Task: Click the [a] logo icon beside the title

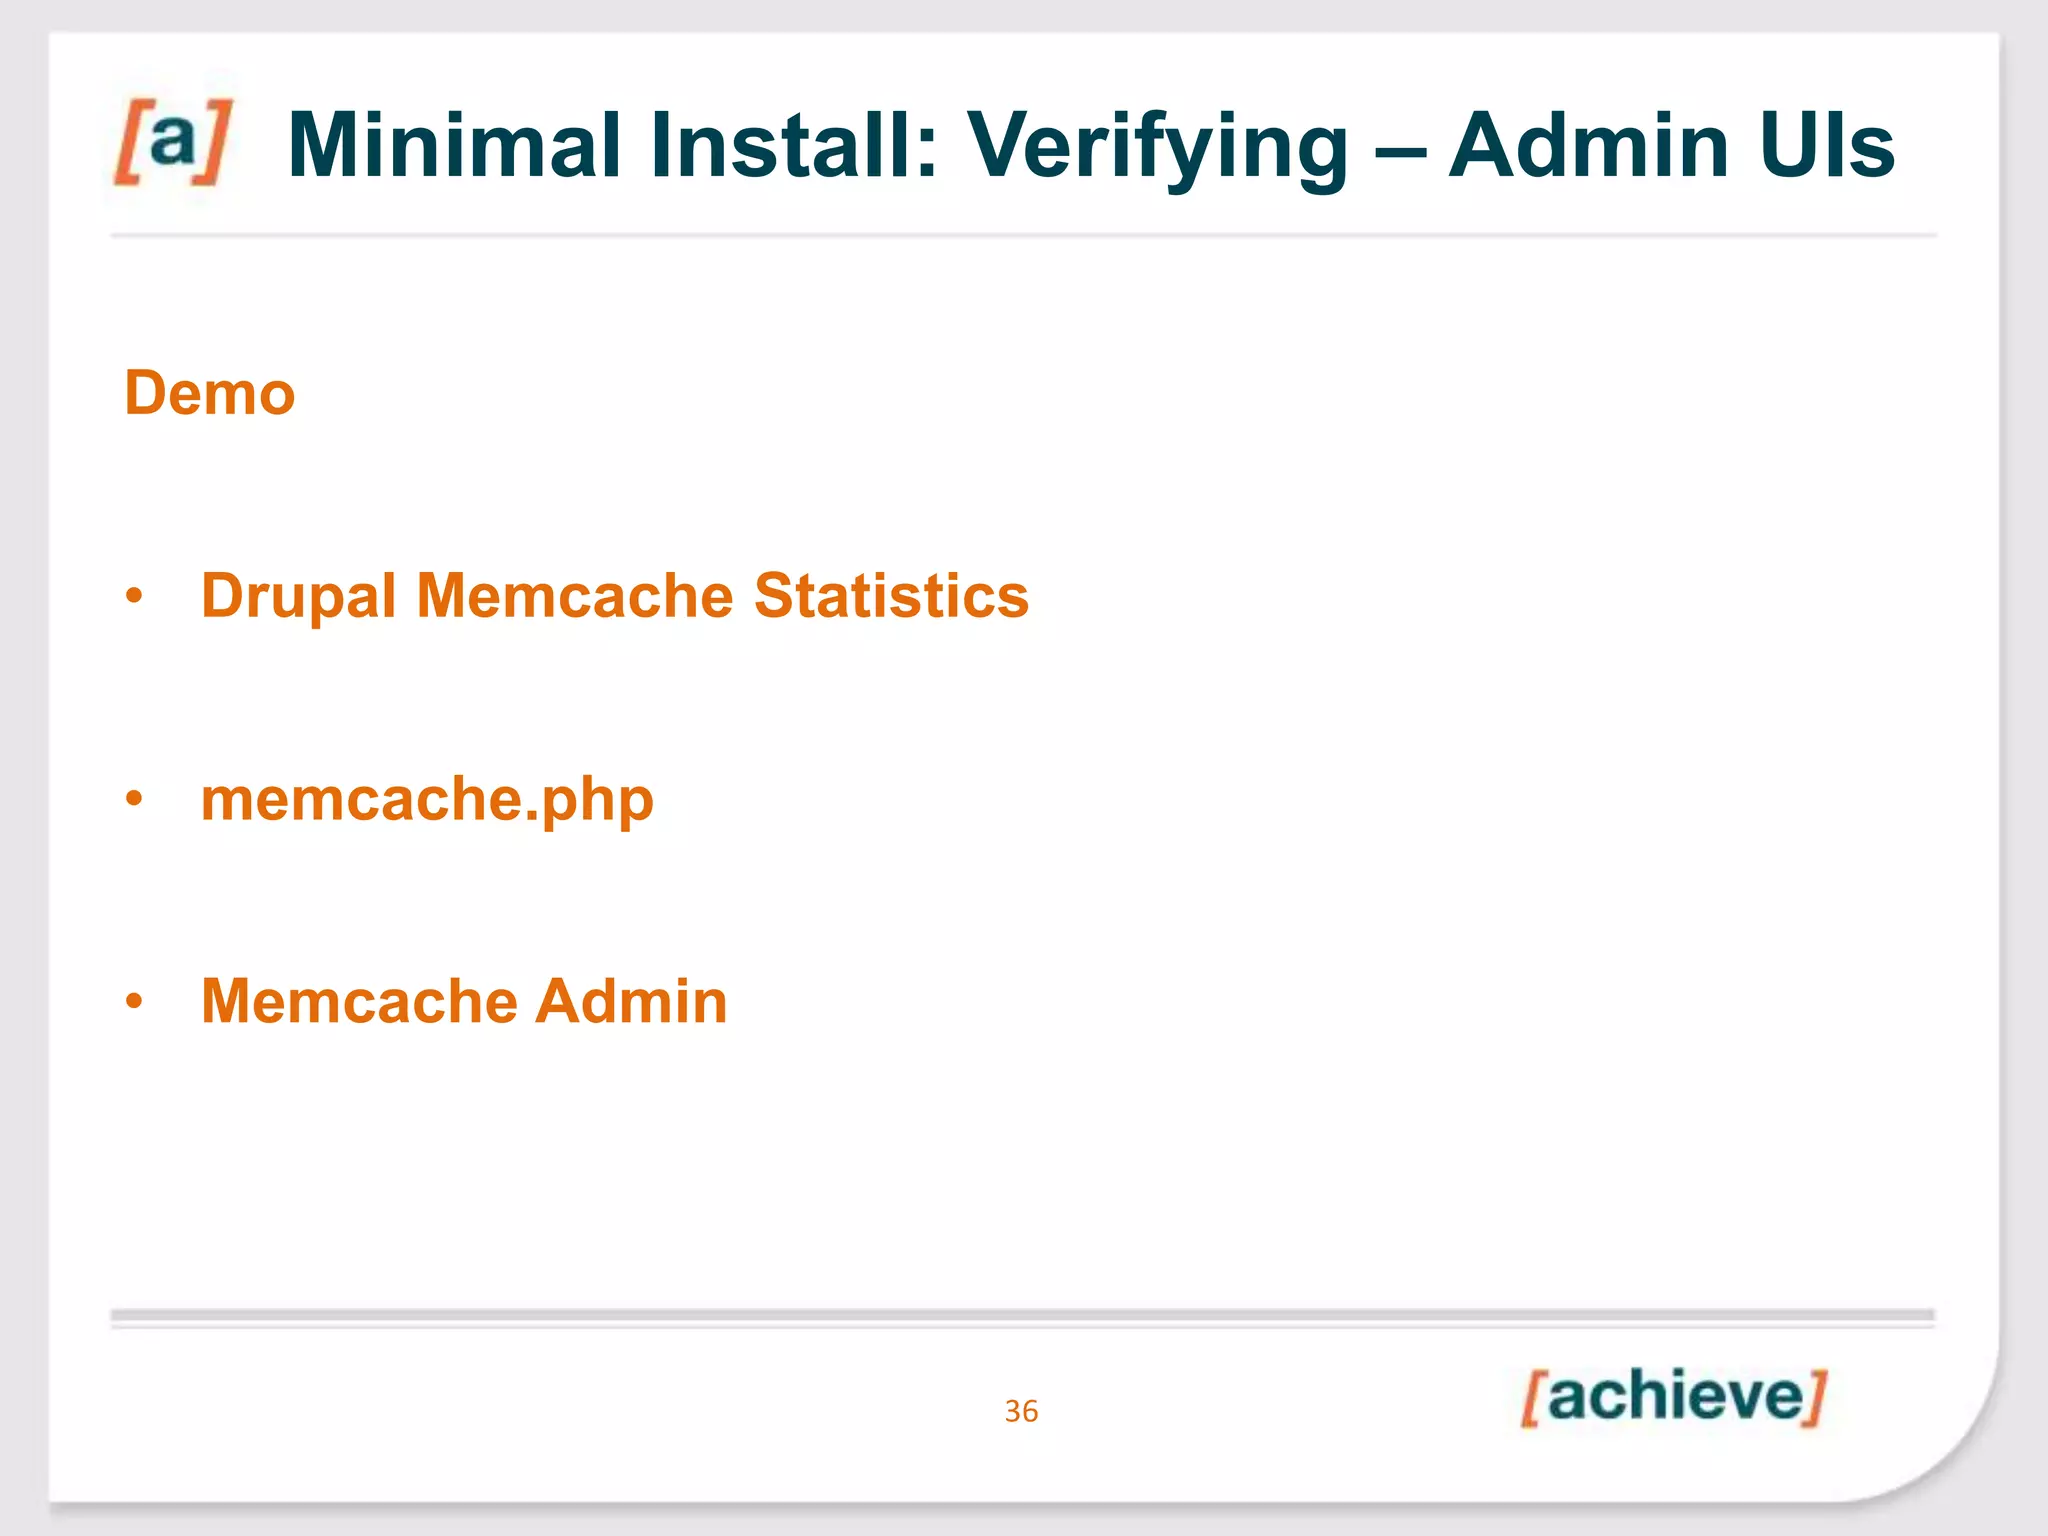Action: click(x=173, y=142)
